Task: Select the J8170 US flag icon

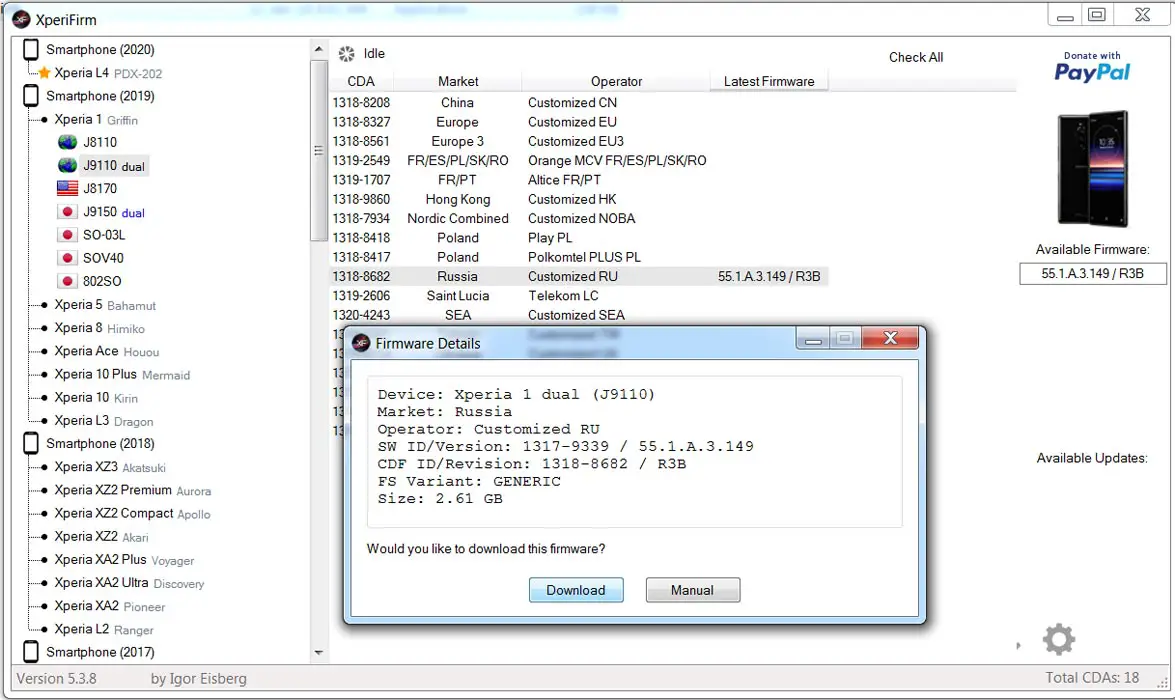Action: (x=67, y=188)
